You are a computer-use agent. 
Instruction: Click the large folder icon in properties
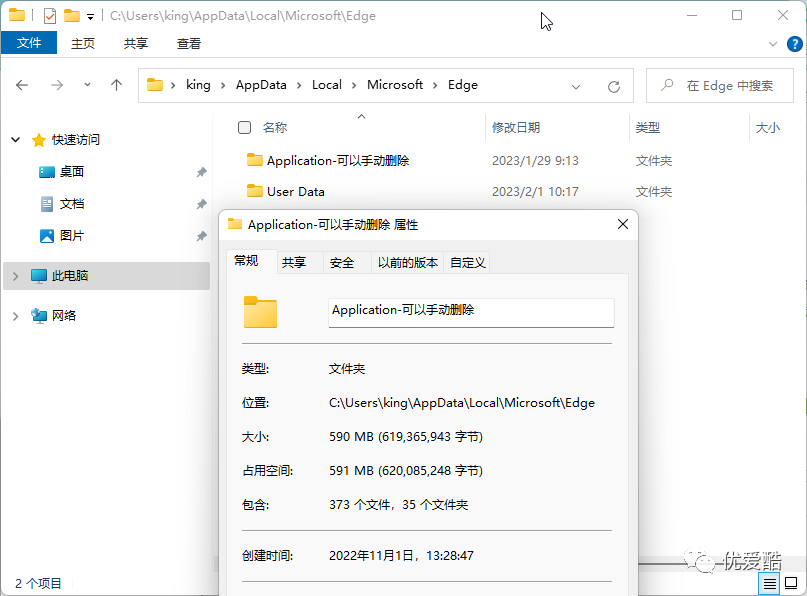[x=260, y=312]
